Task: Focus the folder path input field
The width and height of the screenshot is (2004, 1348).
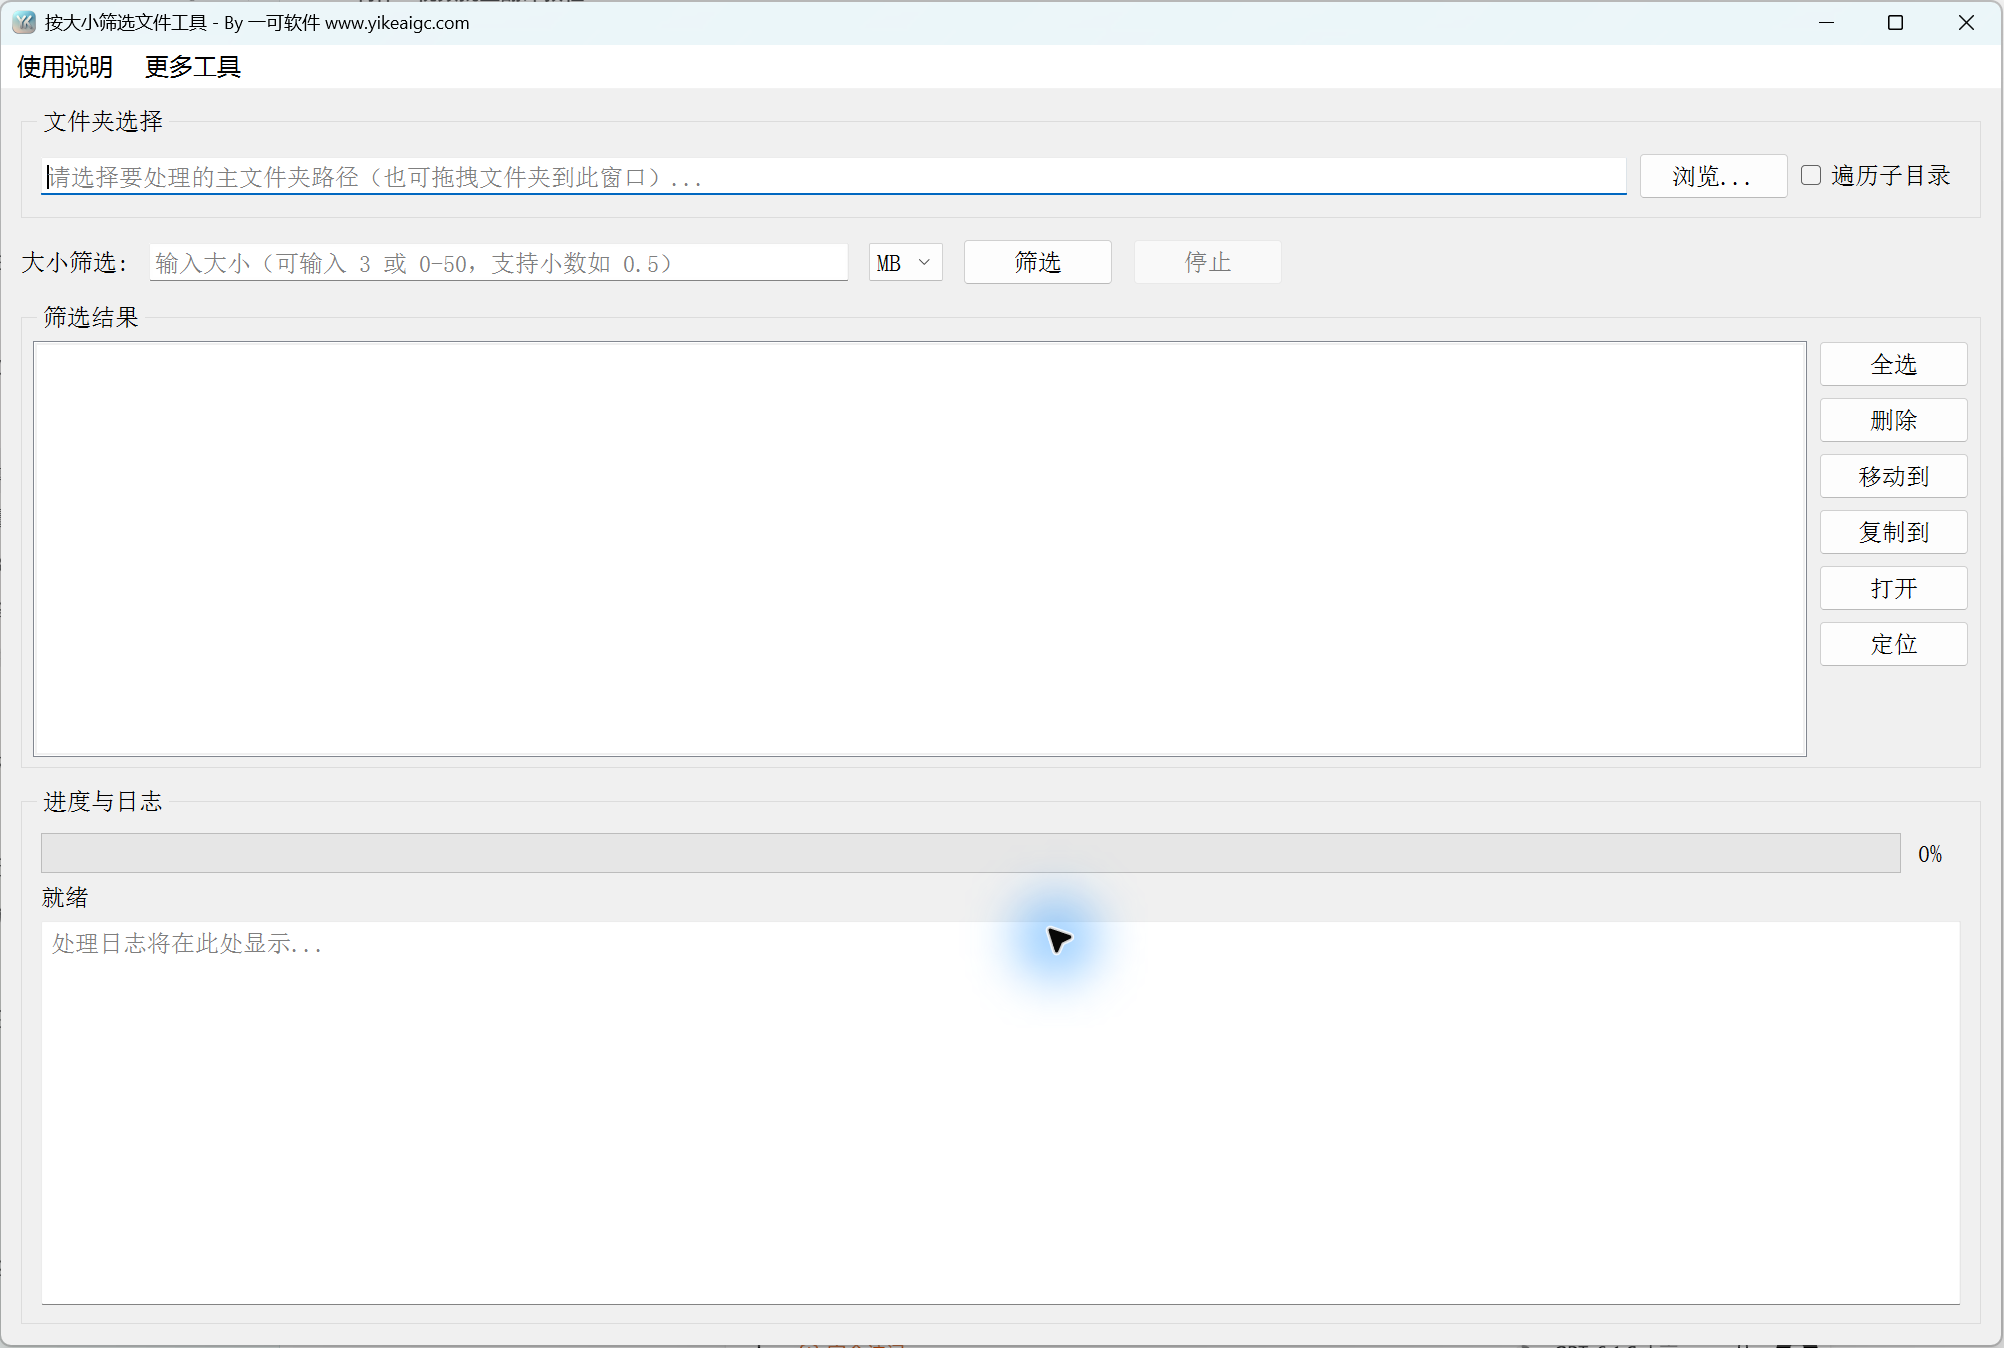Action: point(834,177)
